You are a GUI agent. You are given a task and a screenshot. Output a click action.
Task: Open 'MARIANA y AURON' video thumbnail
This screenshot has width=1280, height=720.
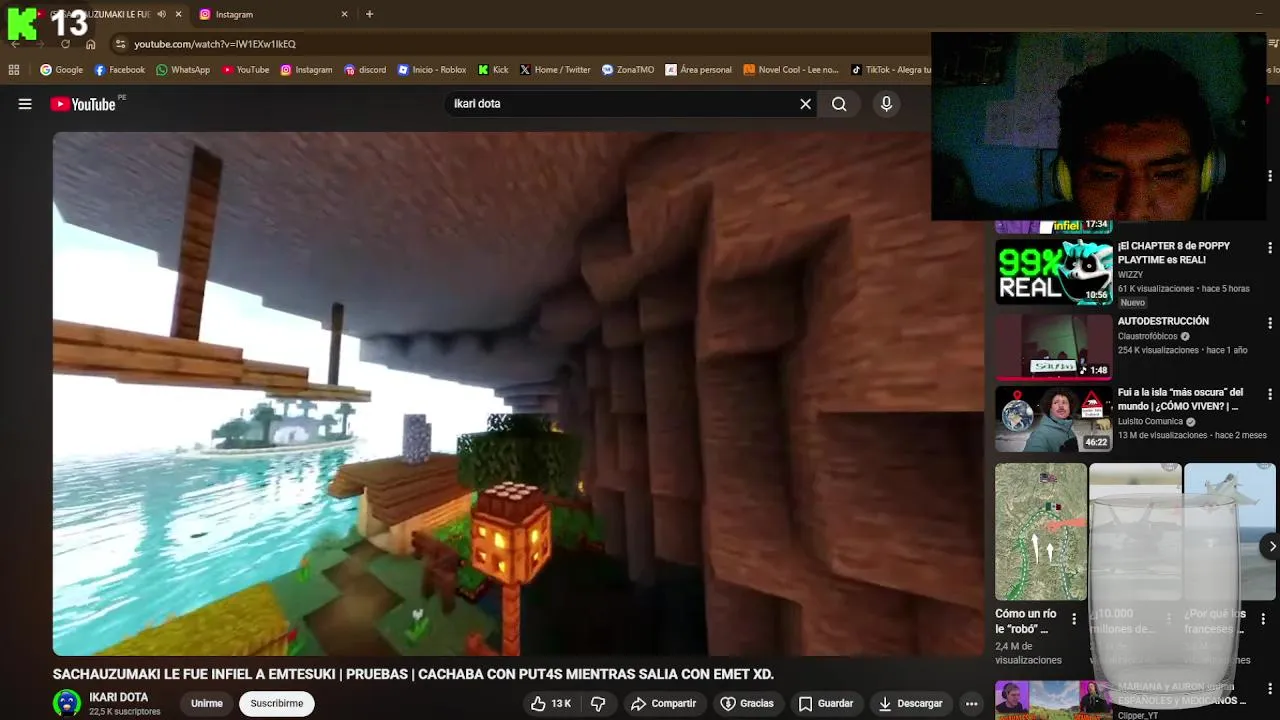1053,700
